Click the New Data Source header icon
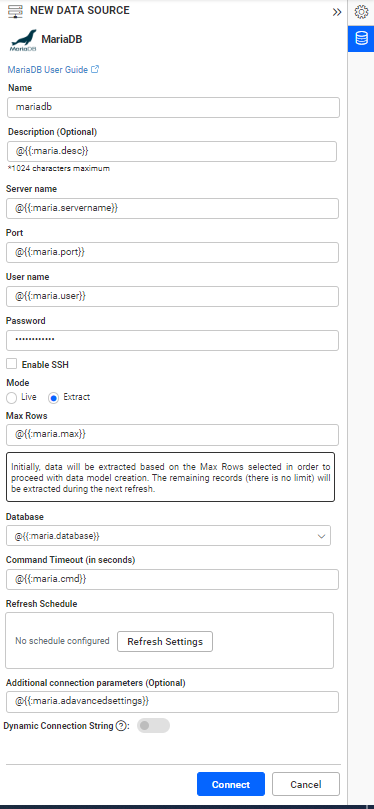 click(15, 11)
